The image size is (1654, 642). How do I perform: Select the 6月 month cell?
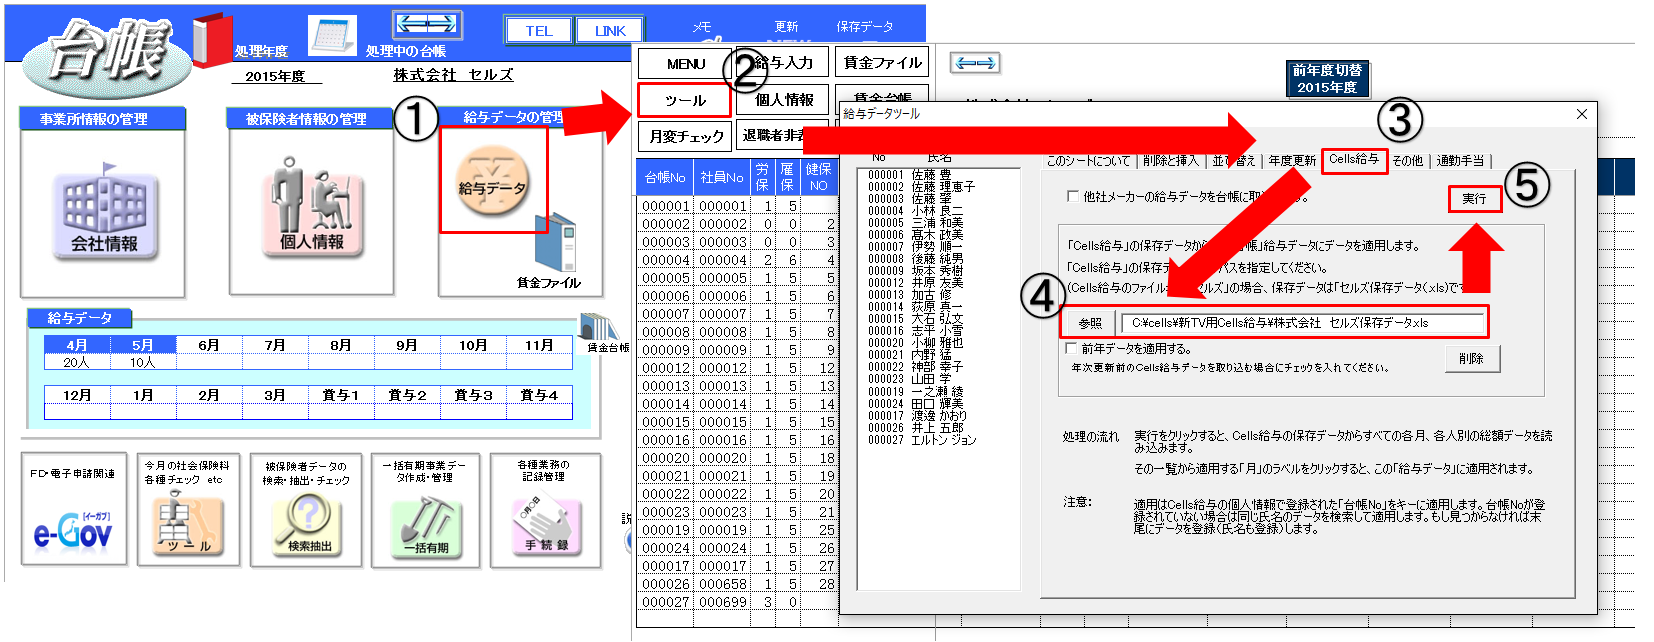[x=209, y=345]
